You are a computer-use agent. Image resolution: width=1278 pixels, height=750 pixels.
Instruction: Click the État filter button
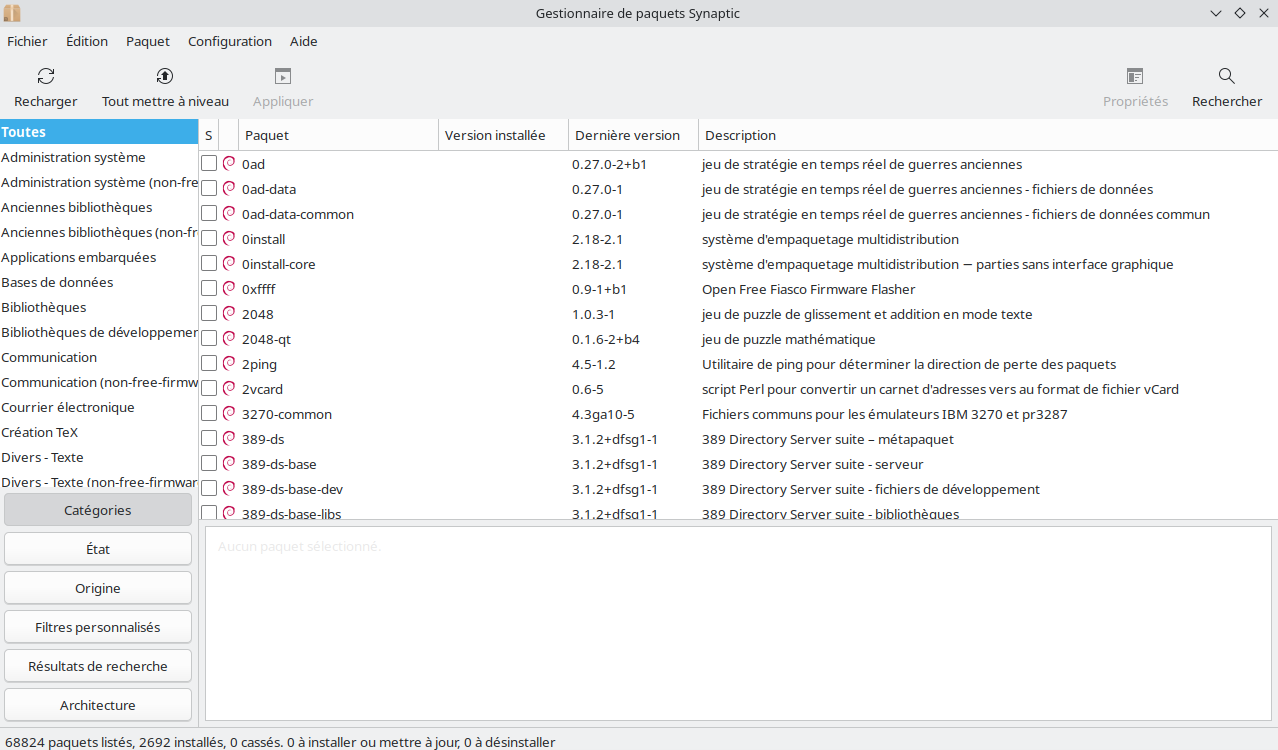click(98, 549)
